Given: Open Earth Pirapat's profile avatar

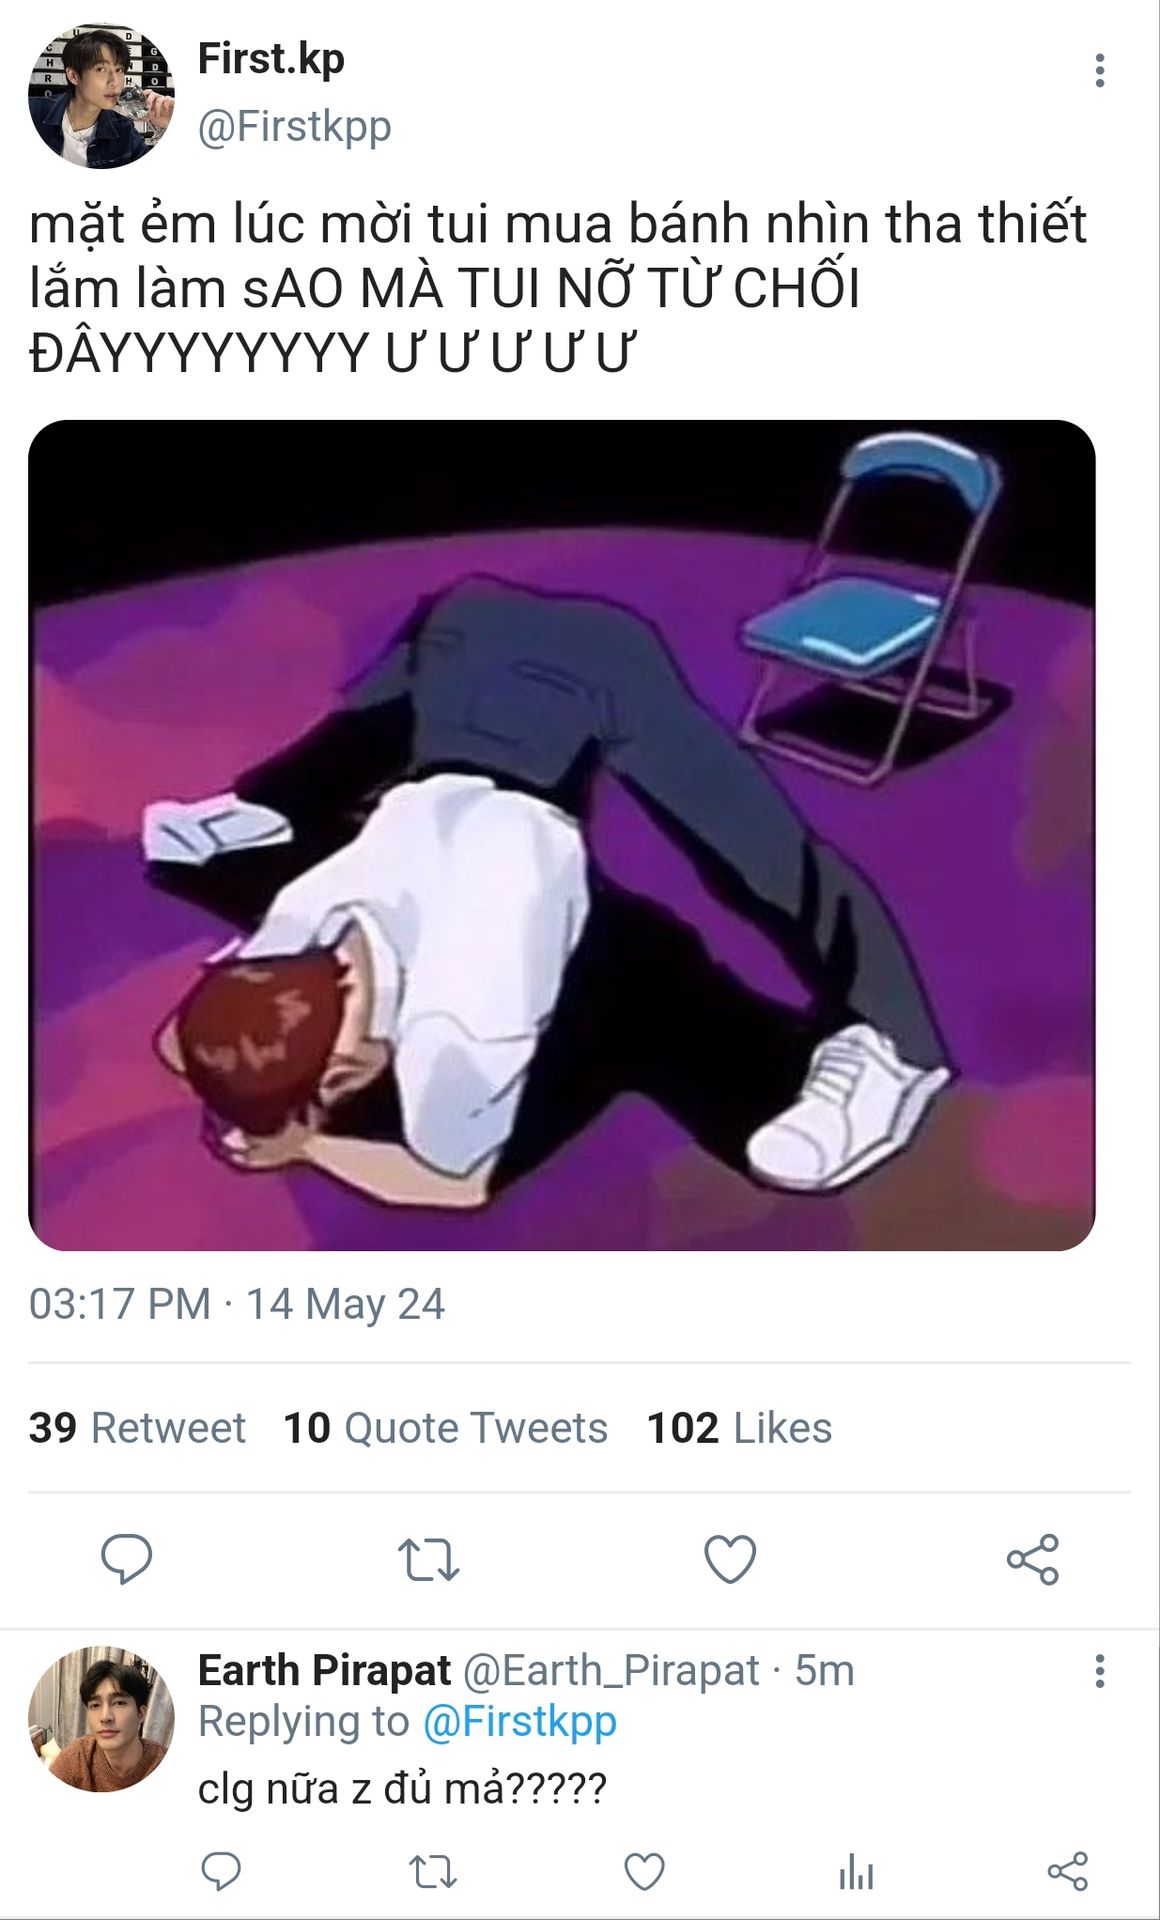Looking at the screenshot, I should 101,1718.
